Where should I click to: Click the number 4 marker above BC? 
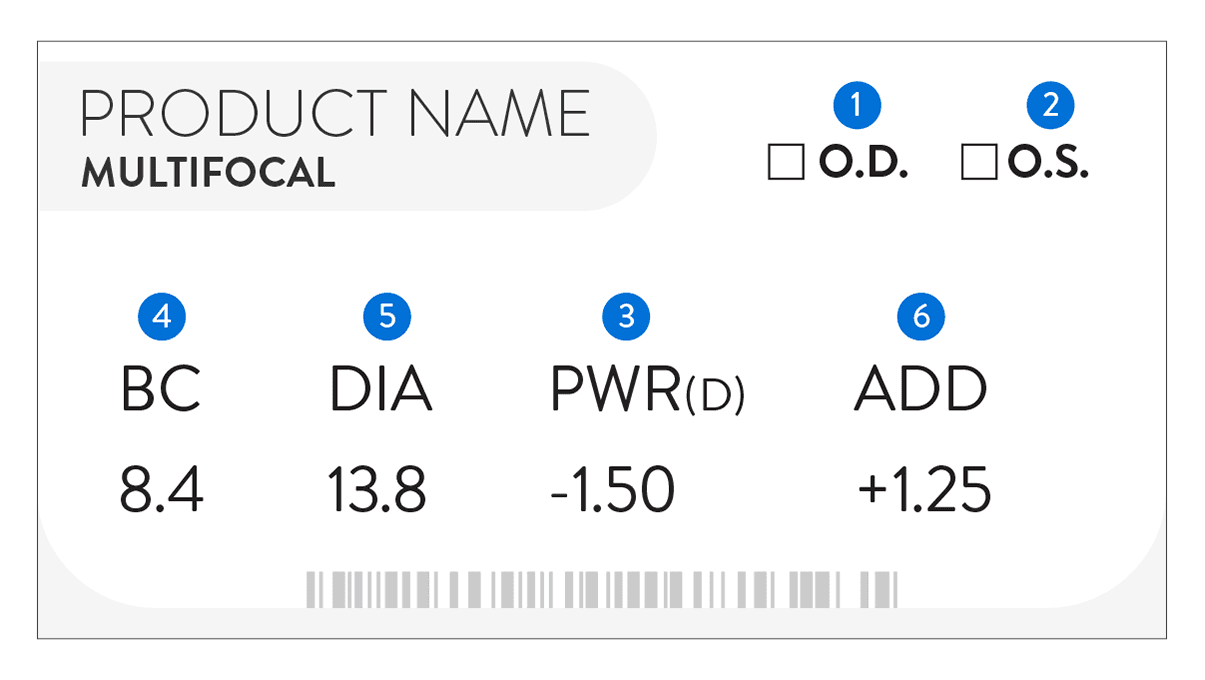(x=162, y=317)
